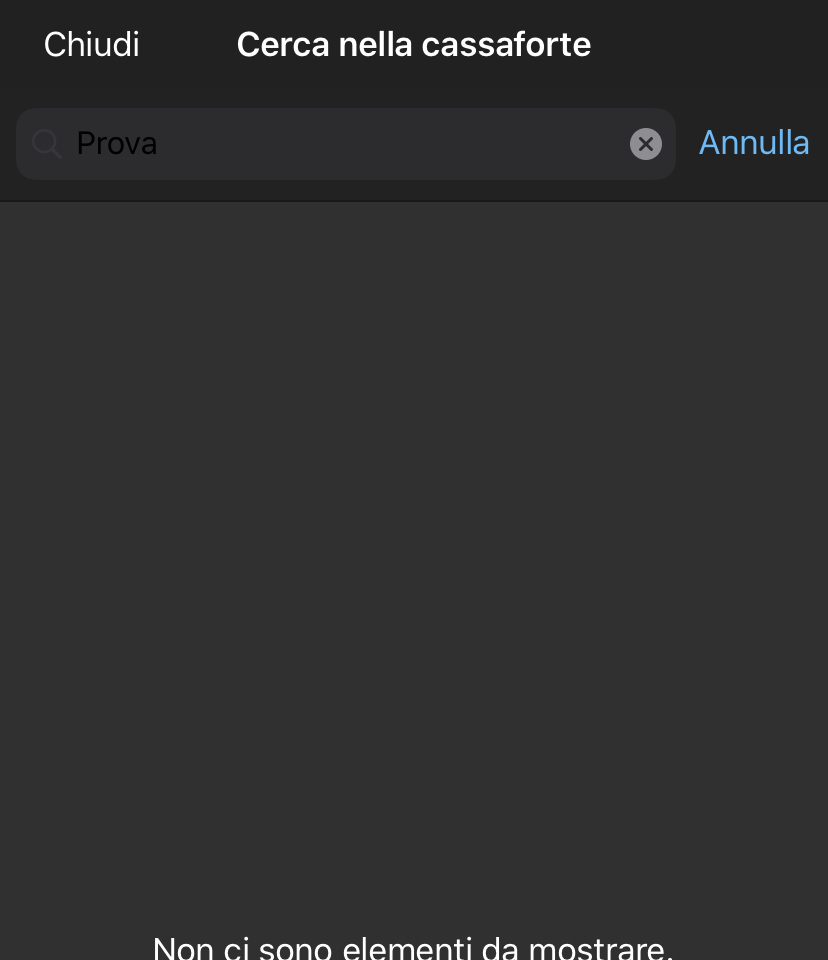Tap the gray circle X in the search field
This screenshot has height=960, width=828.
(x=645, y=144)
